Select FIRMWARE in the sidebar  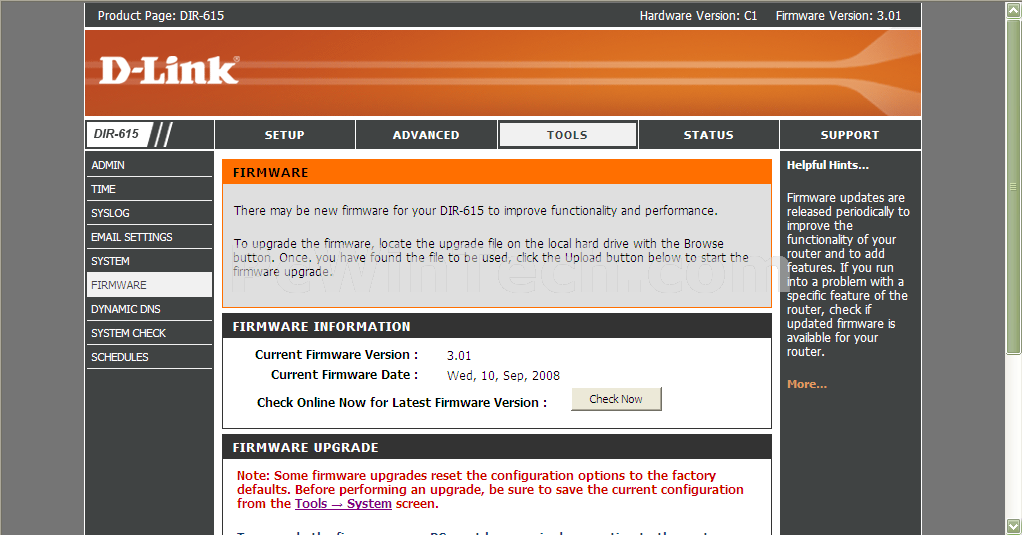tap(149, 285)
